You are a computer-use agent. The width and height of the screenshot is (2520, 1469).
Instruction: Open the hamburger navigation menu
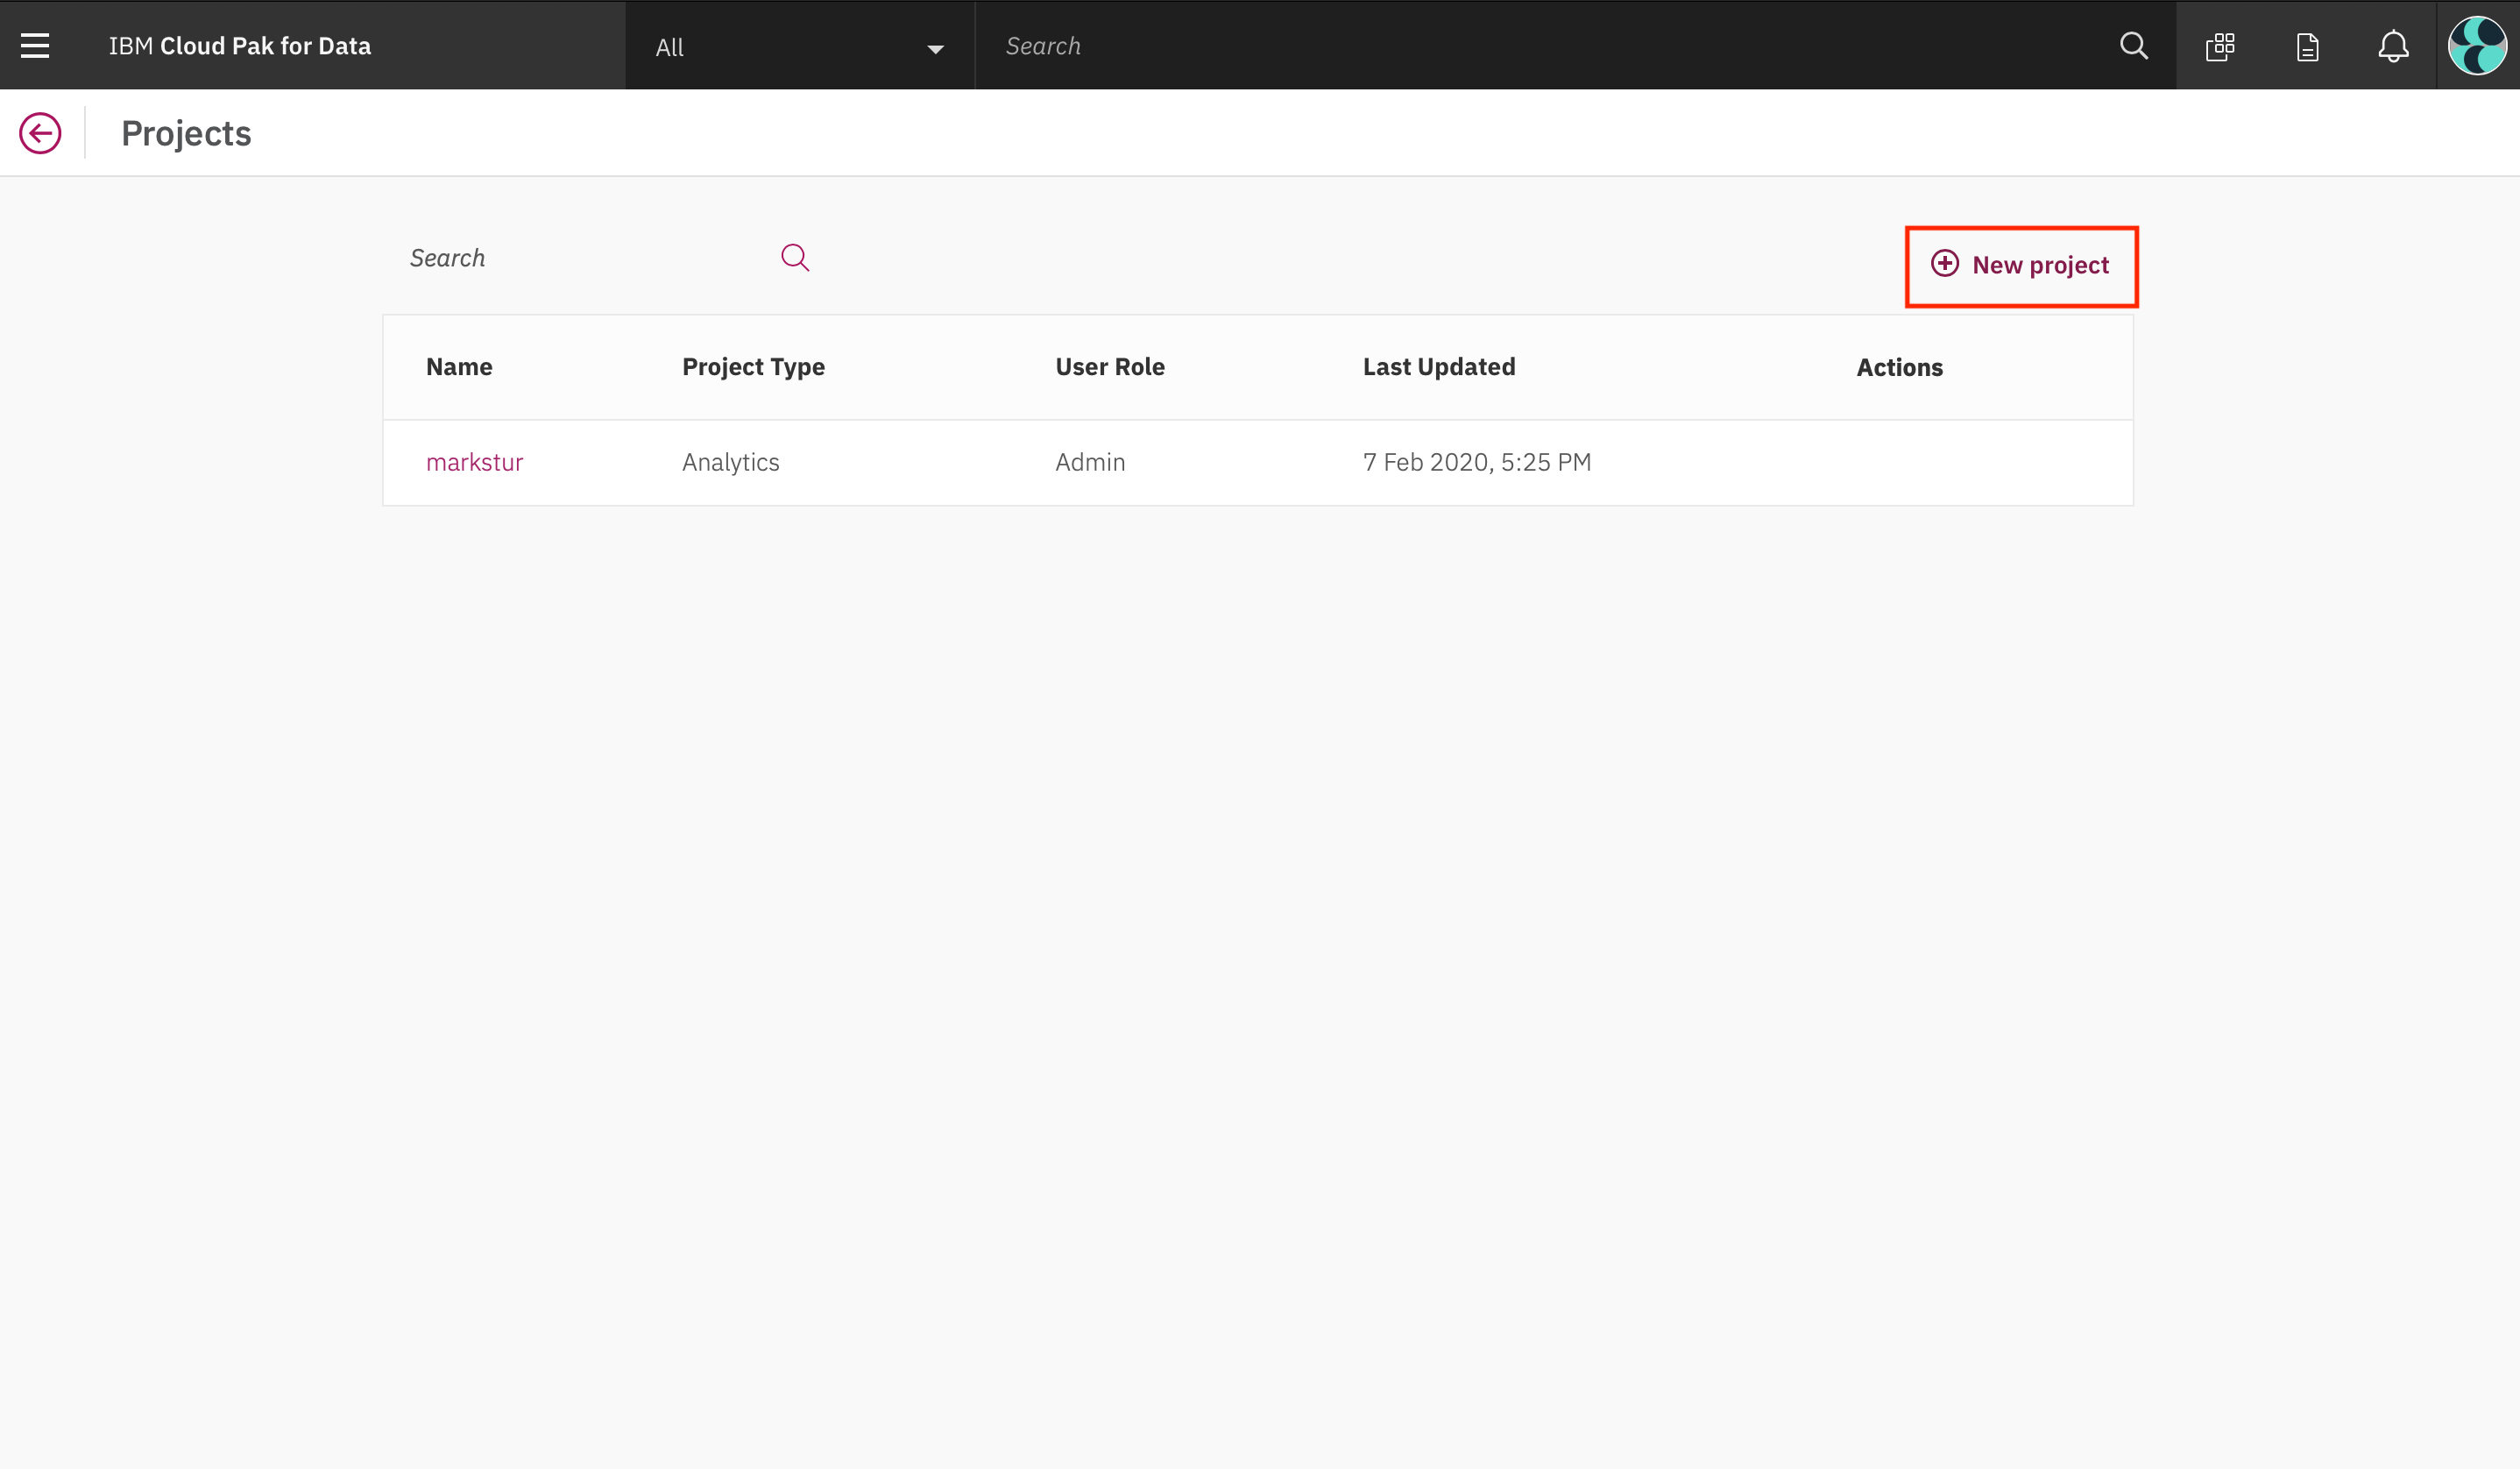point(35,46)
